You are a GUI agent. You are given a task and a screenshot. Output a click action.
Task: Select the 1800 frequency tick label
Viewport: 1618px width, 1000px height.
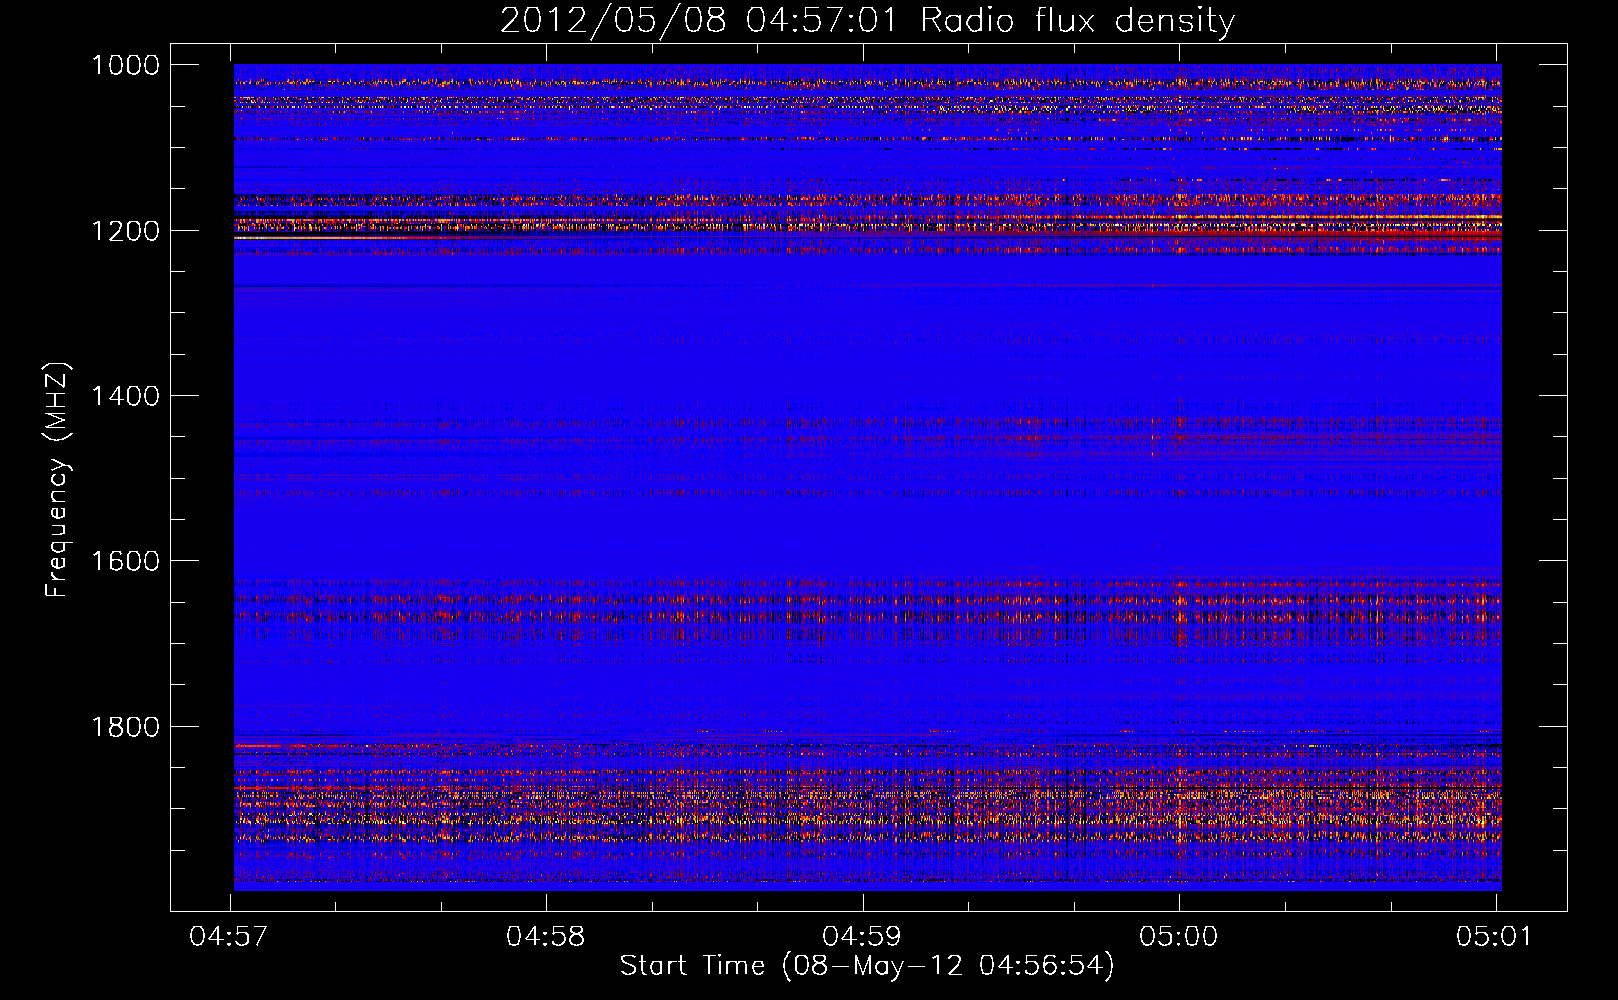(x=125, y=727)
